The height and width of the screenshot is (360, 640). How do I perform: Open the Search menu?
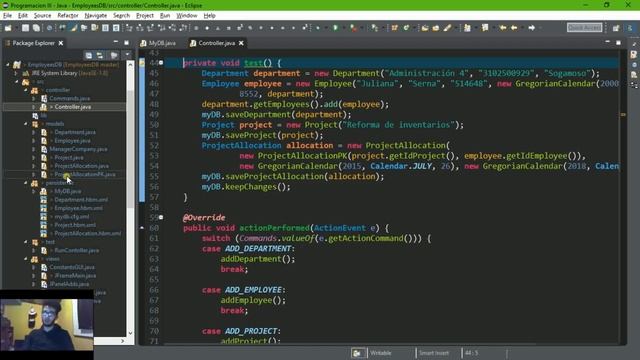click(x=121, y=16)
